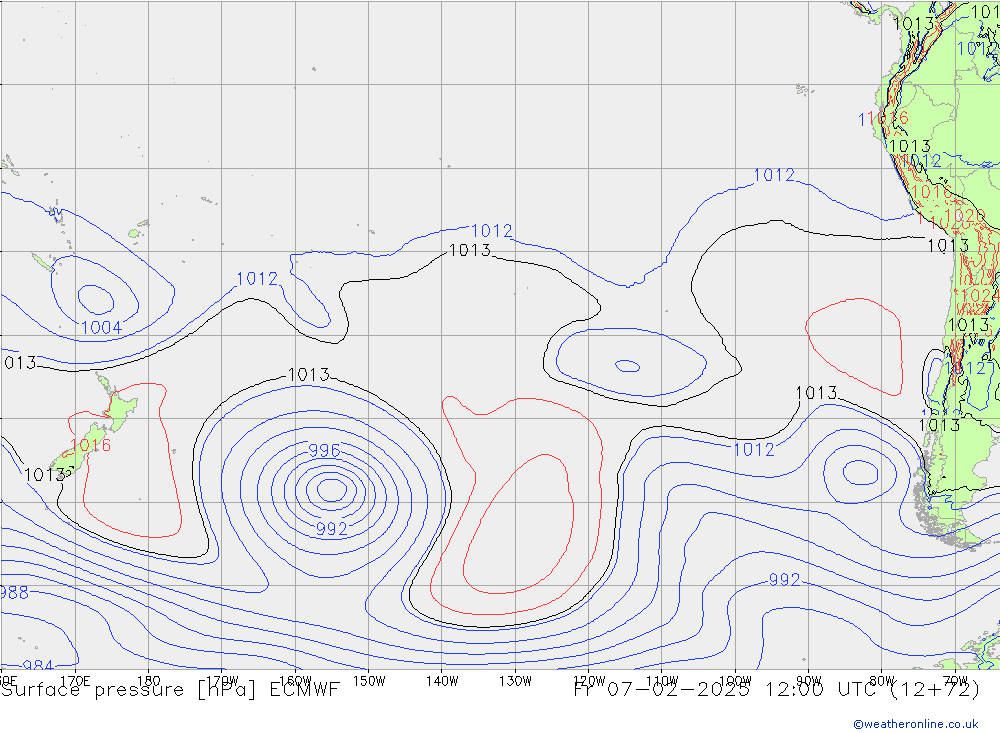1000x733 pixels.
Task: Select the 996 isobar label
Action: [324, 450]
